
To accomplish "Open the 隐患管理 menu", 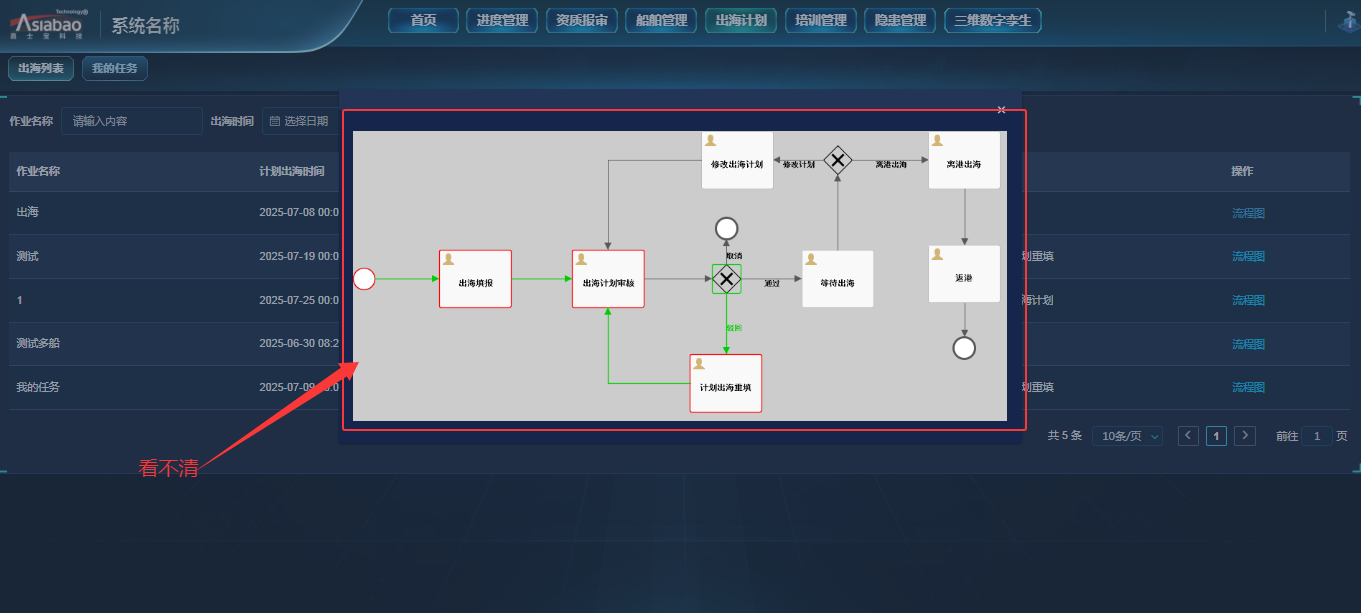I will pyautogui.click(x=900, y=21).
